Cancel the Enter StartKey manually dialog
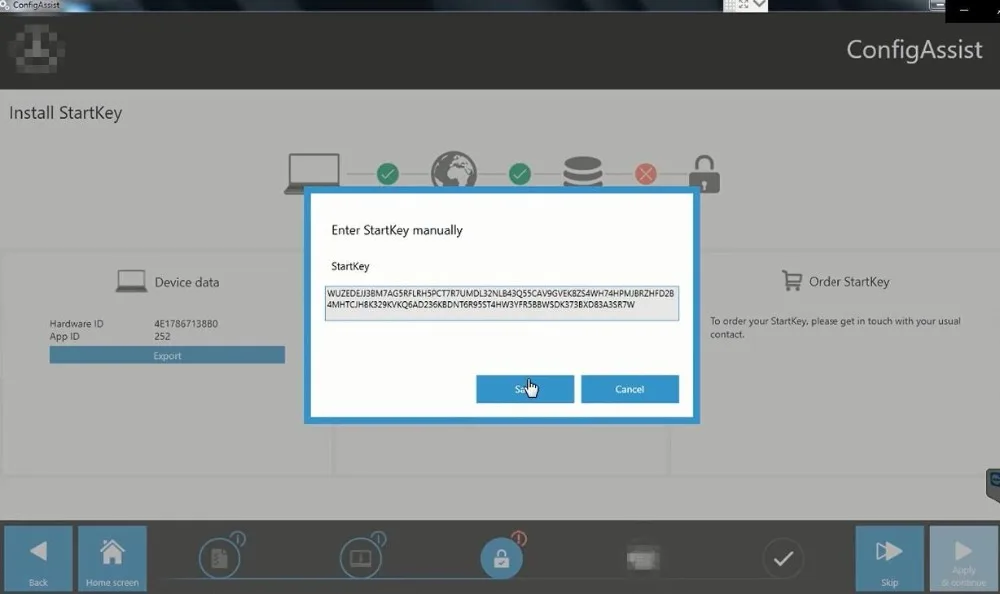This screenshot has height=594, width=1000. 629,389
